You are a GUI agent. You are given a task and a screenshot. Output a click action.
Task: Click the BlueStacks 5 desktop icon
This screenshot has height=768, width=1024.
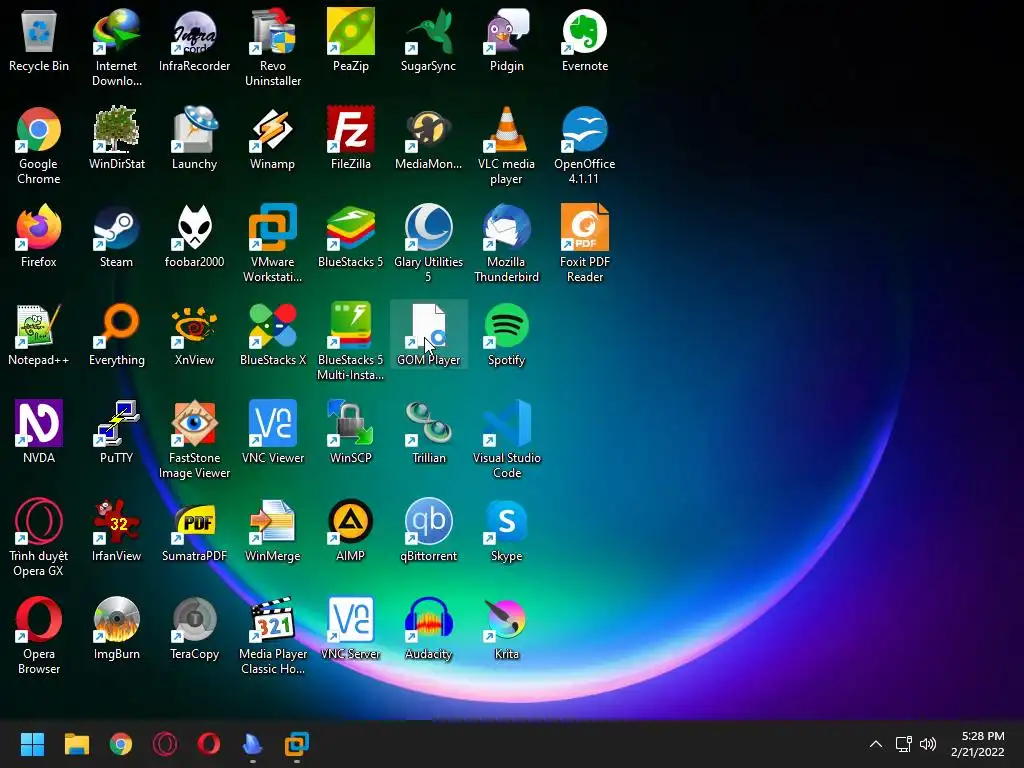pyautogui.click(x=351, y=227)
